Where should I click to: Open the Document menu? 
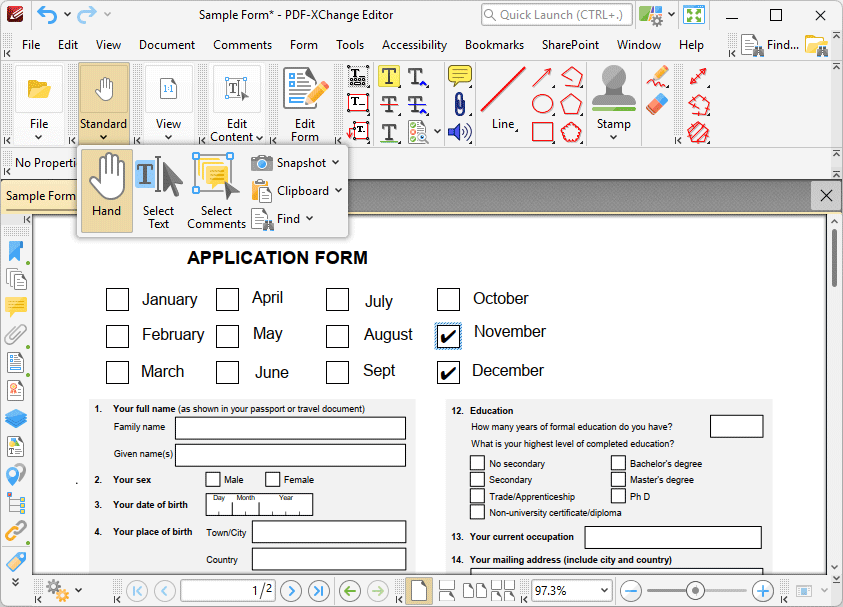coord(167,45)
